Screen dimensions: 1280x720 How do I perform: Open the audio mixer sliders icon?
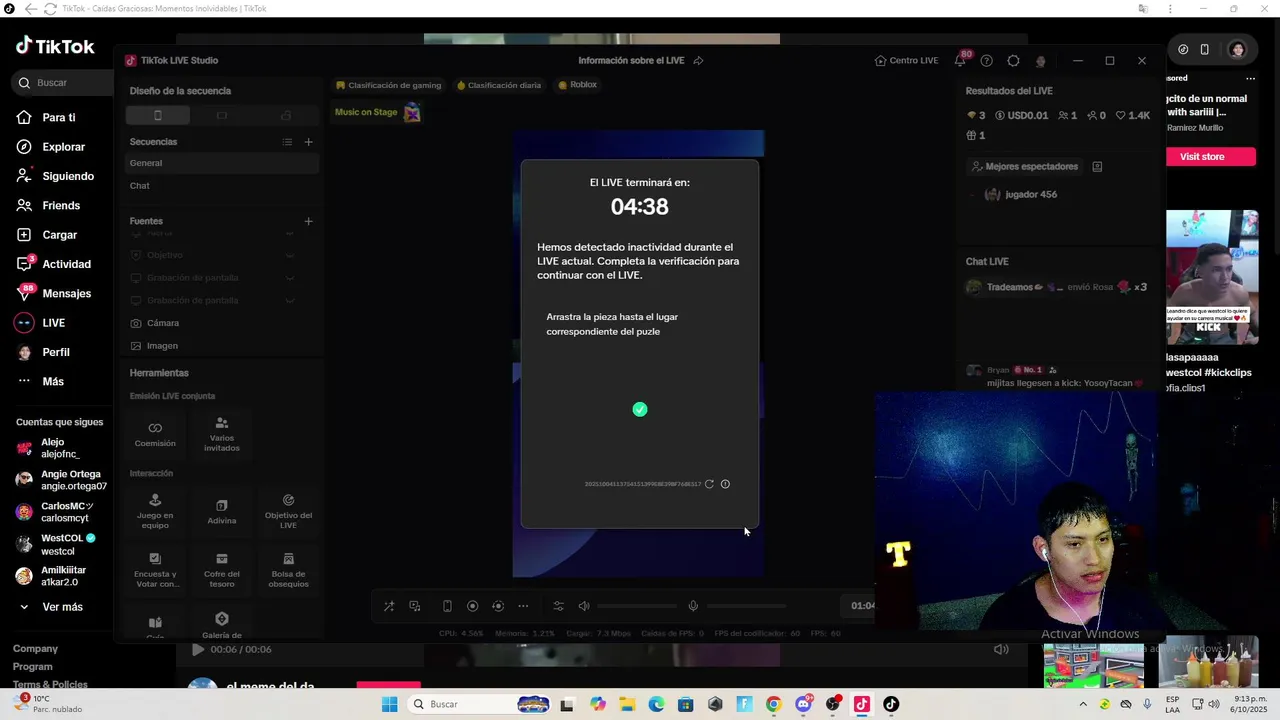[x=558, y=606]
